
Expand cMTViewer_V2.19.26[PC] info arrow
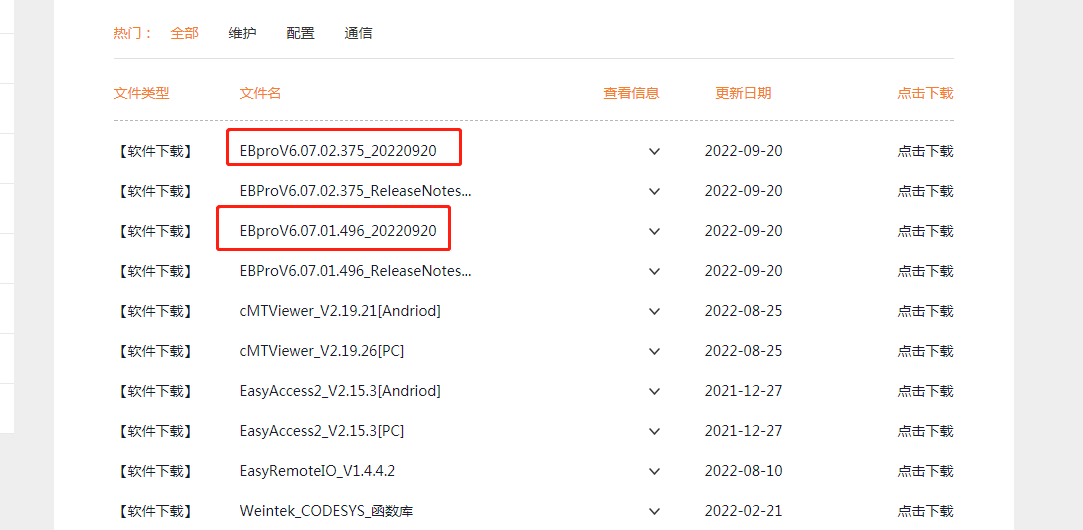655,351
